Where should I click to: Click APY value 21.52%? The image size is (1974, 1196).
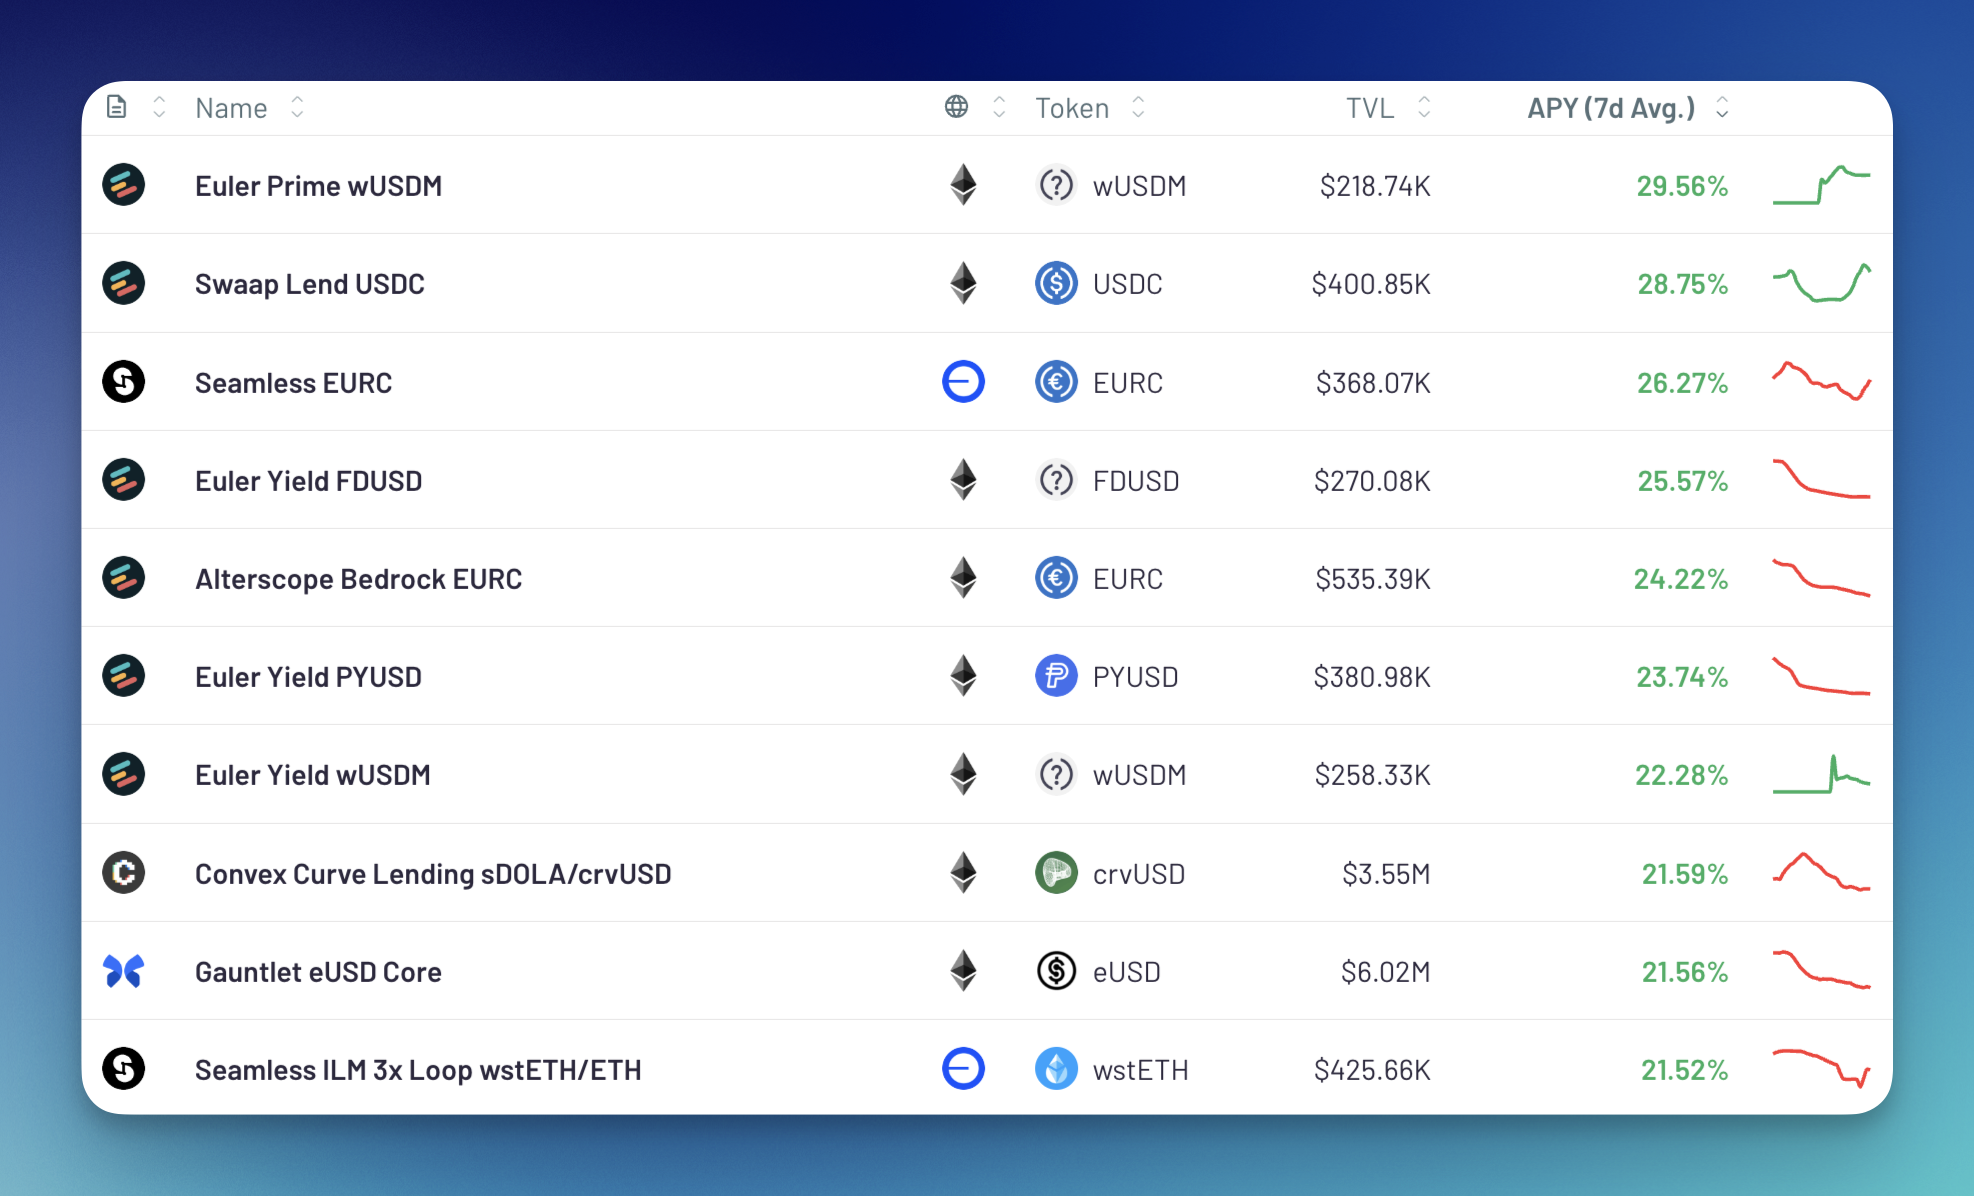1684,1070
